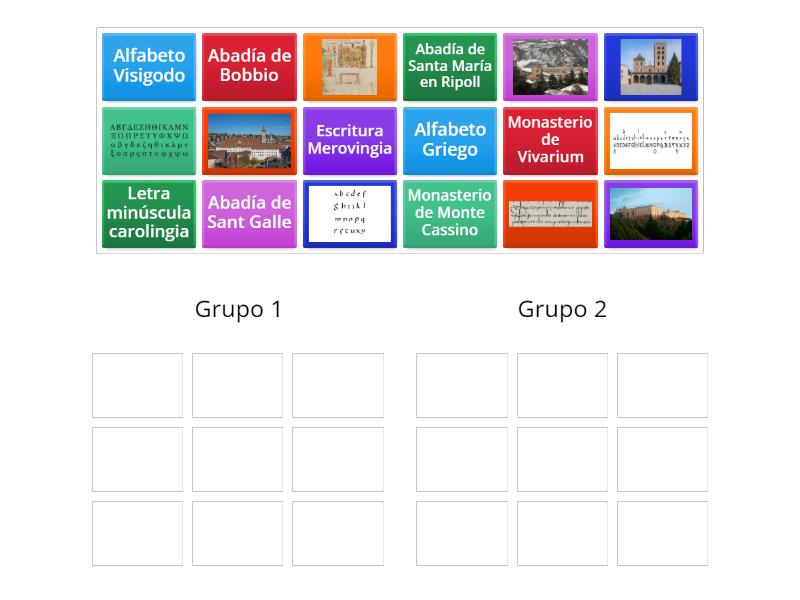Select the Escritura Merovingia card
Screen dimensions: 800x600
coord(350,141)
